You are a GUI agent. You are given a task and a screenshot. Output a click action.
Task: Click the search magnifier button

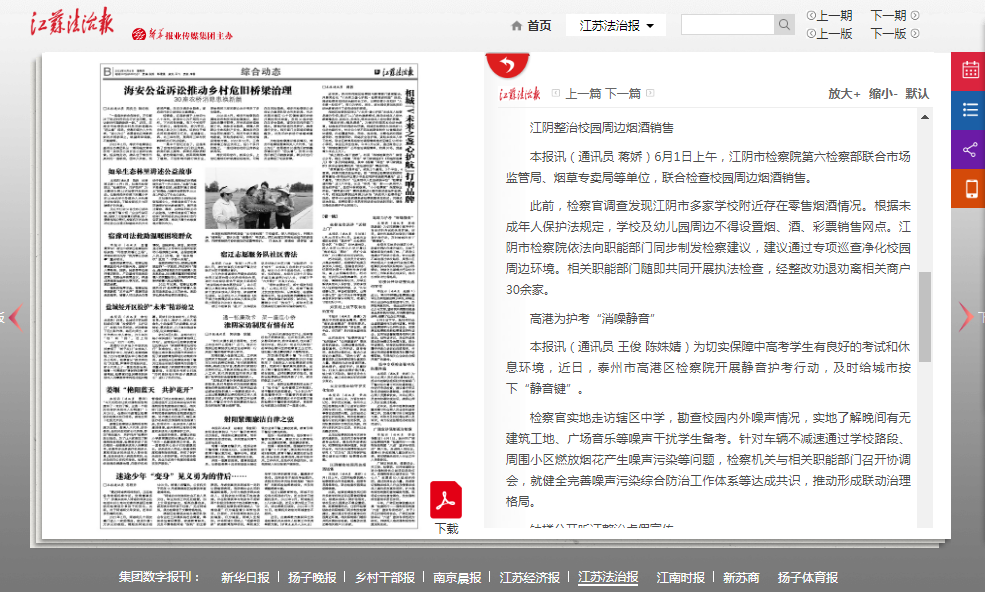tap(784, 25)
